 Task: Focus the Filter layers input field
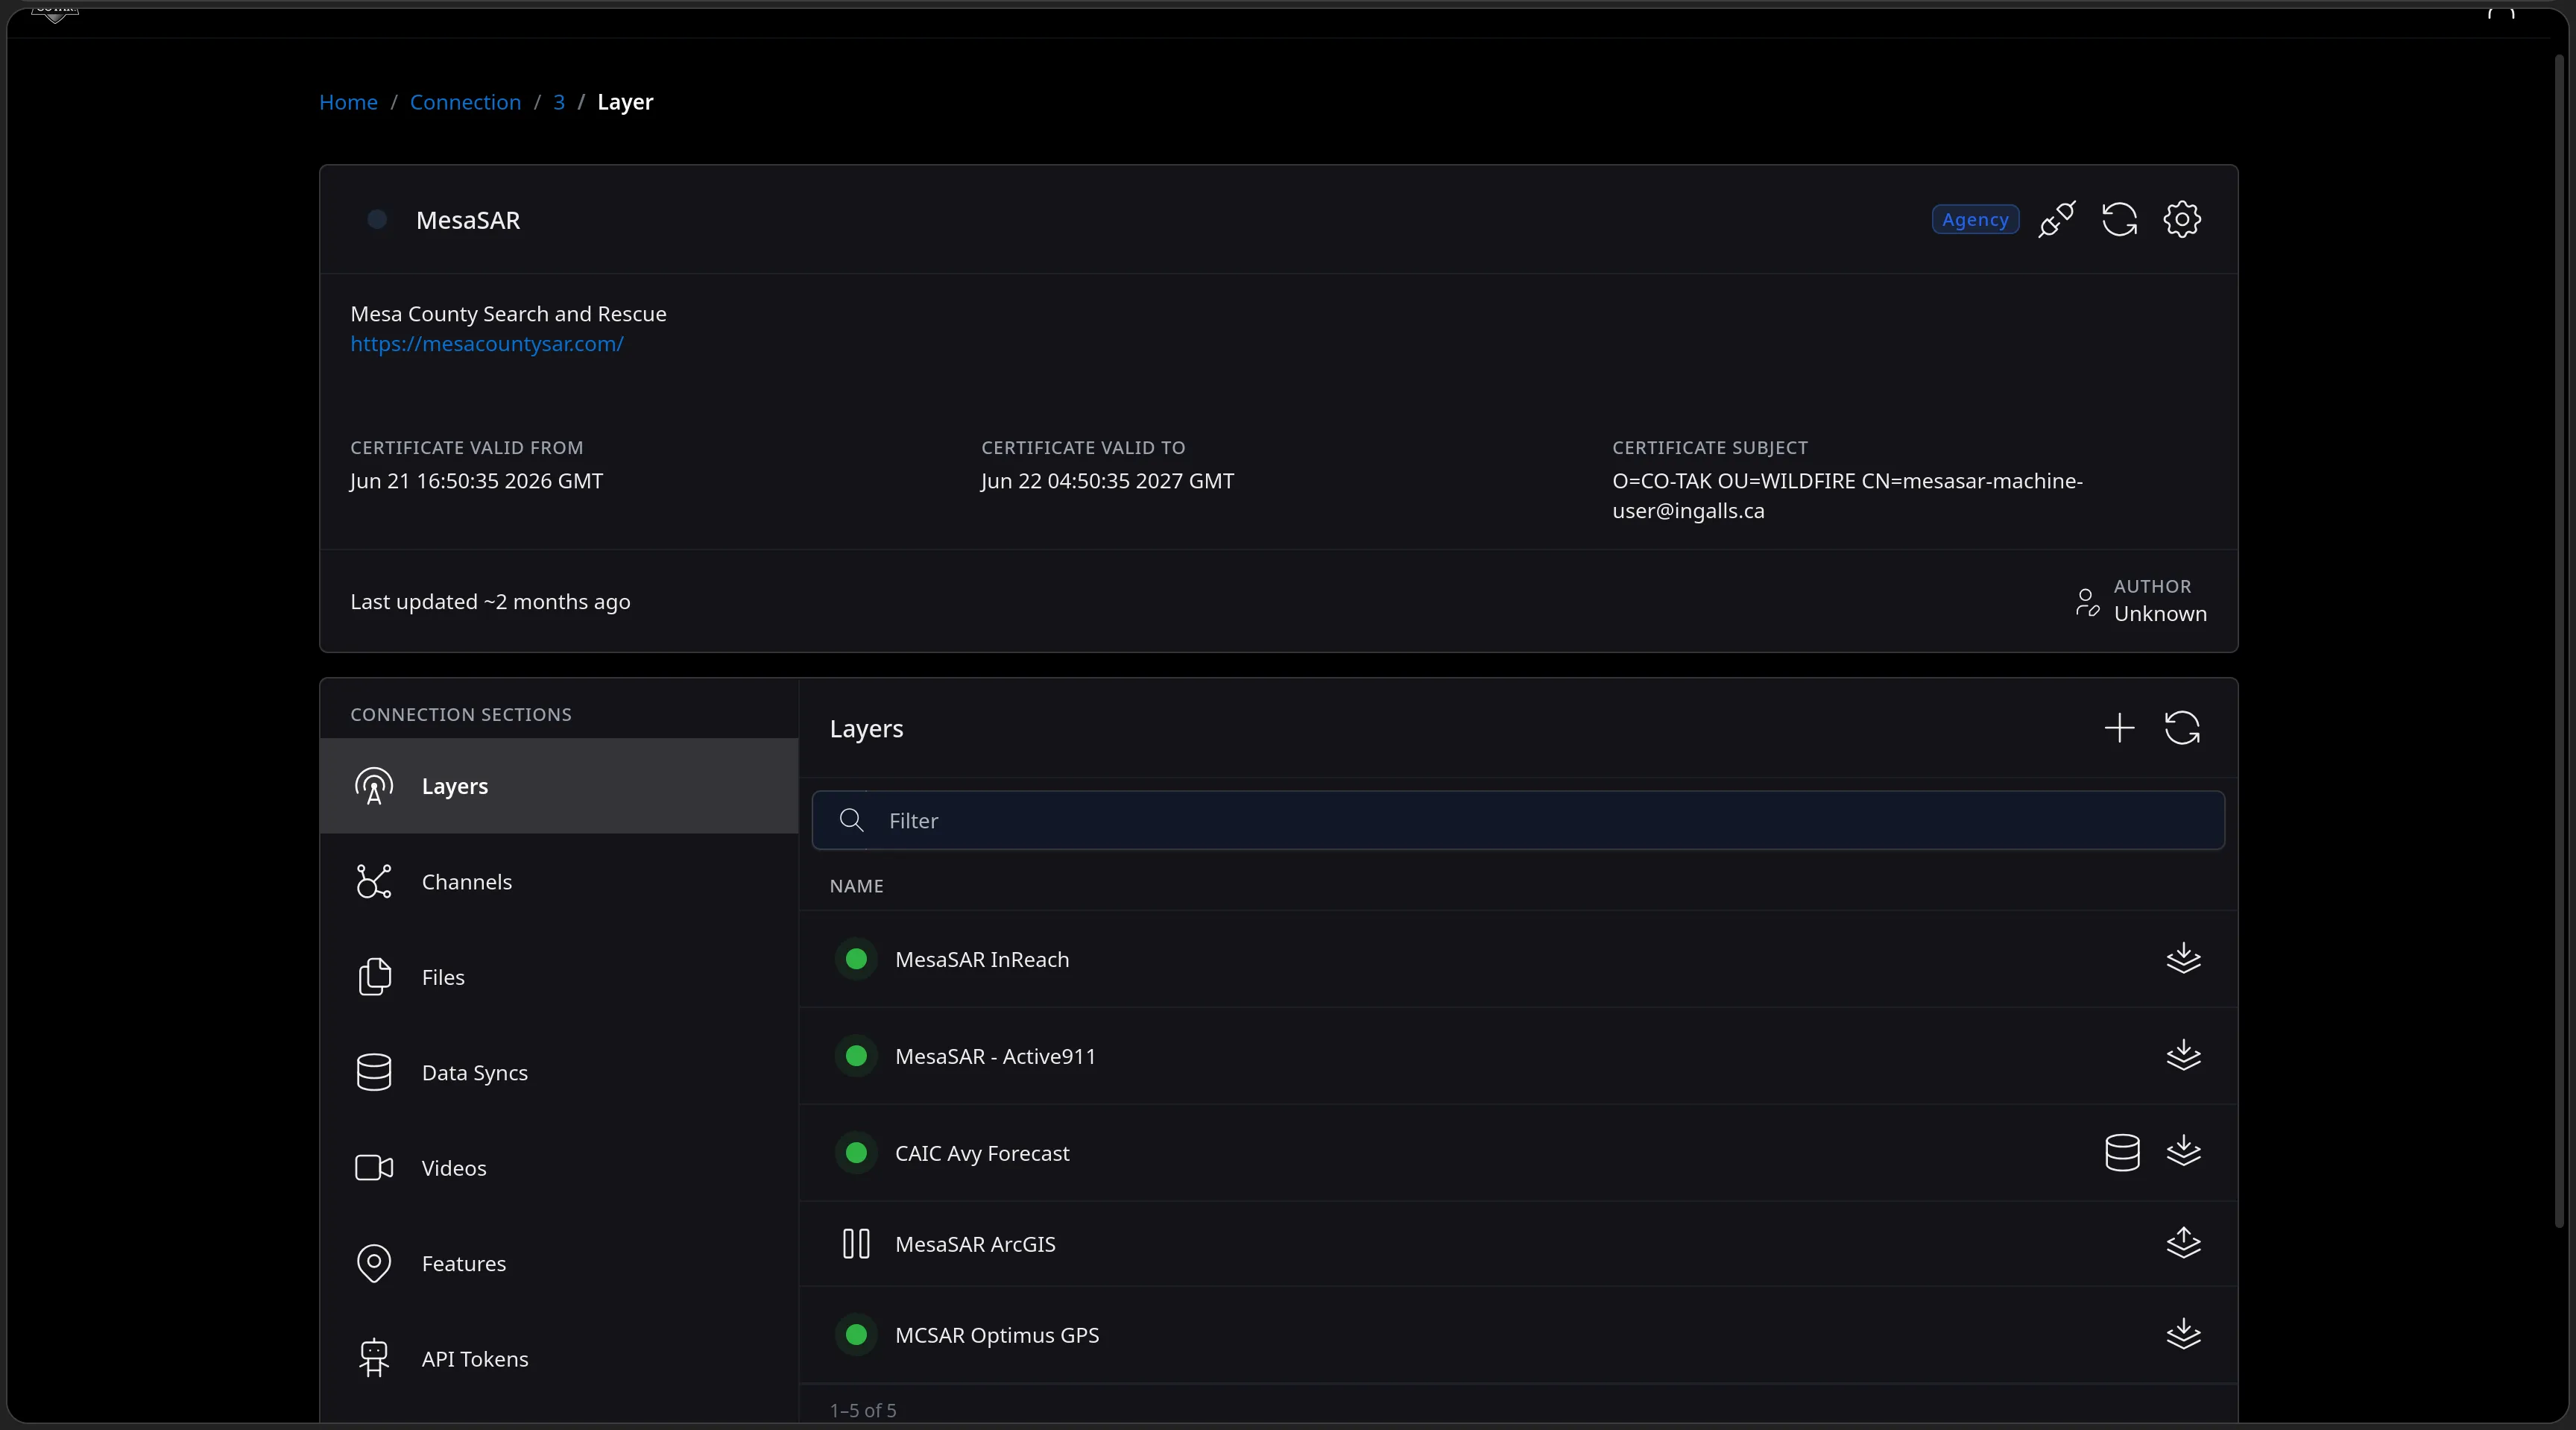1518,820
